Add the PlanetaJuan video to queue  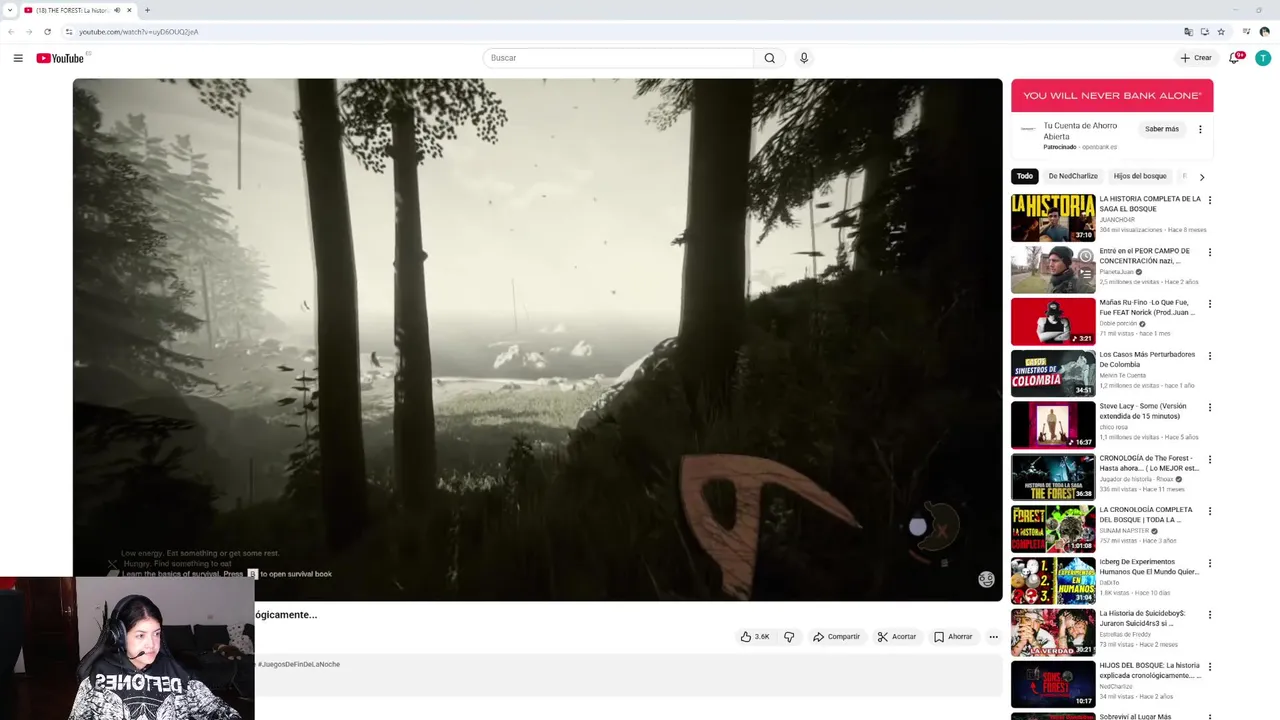click(x=1086, y=272)
